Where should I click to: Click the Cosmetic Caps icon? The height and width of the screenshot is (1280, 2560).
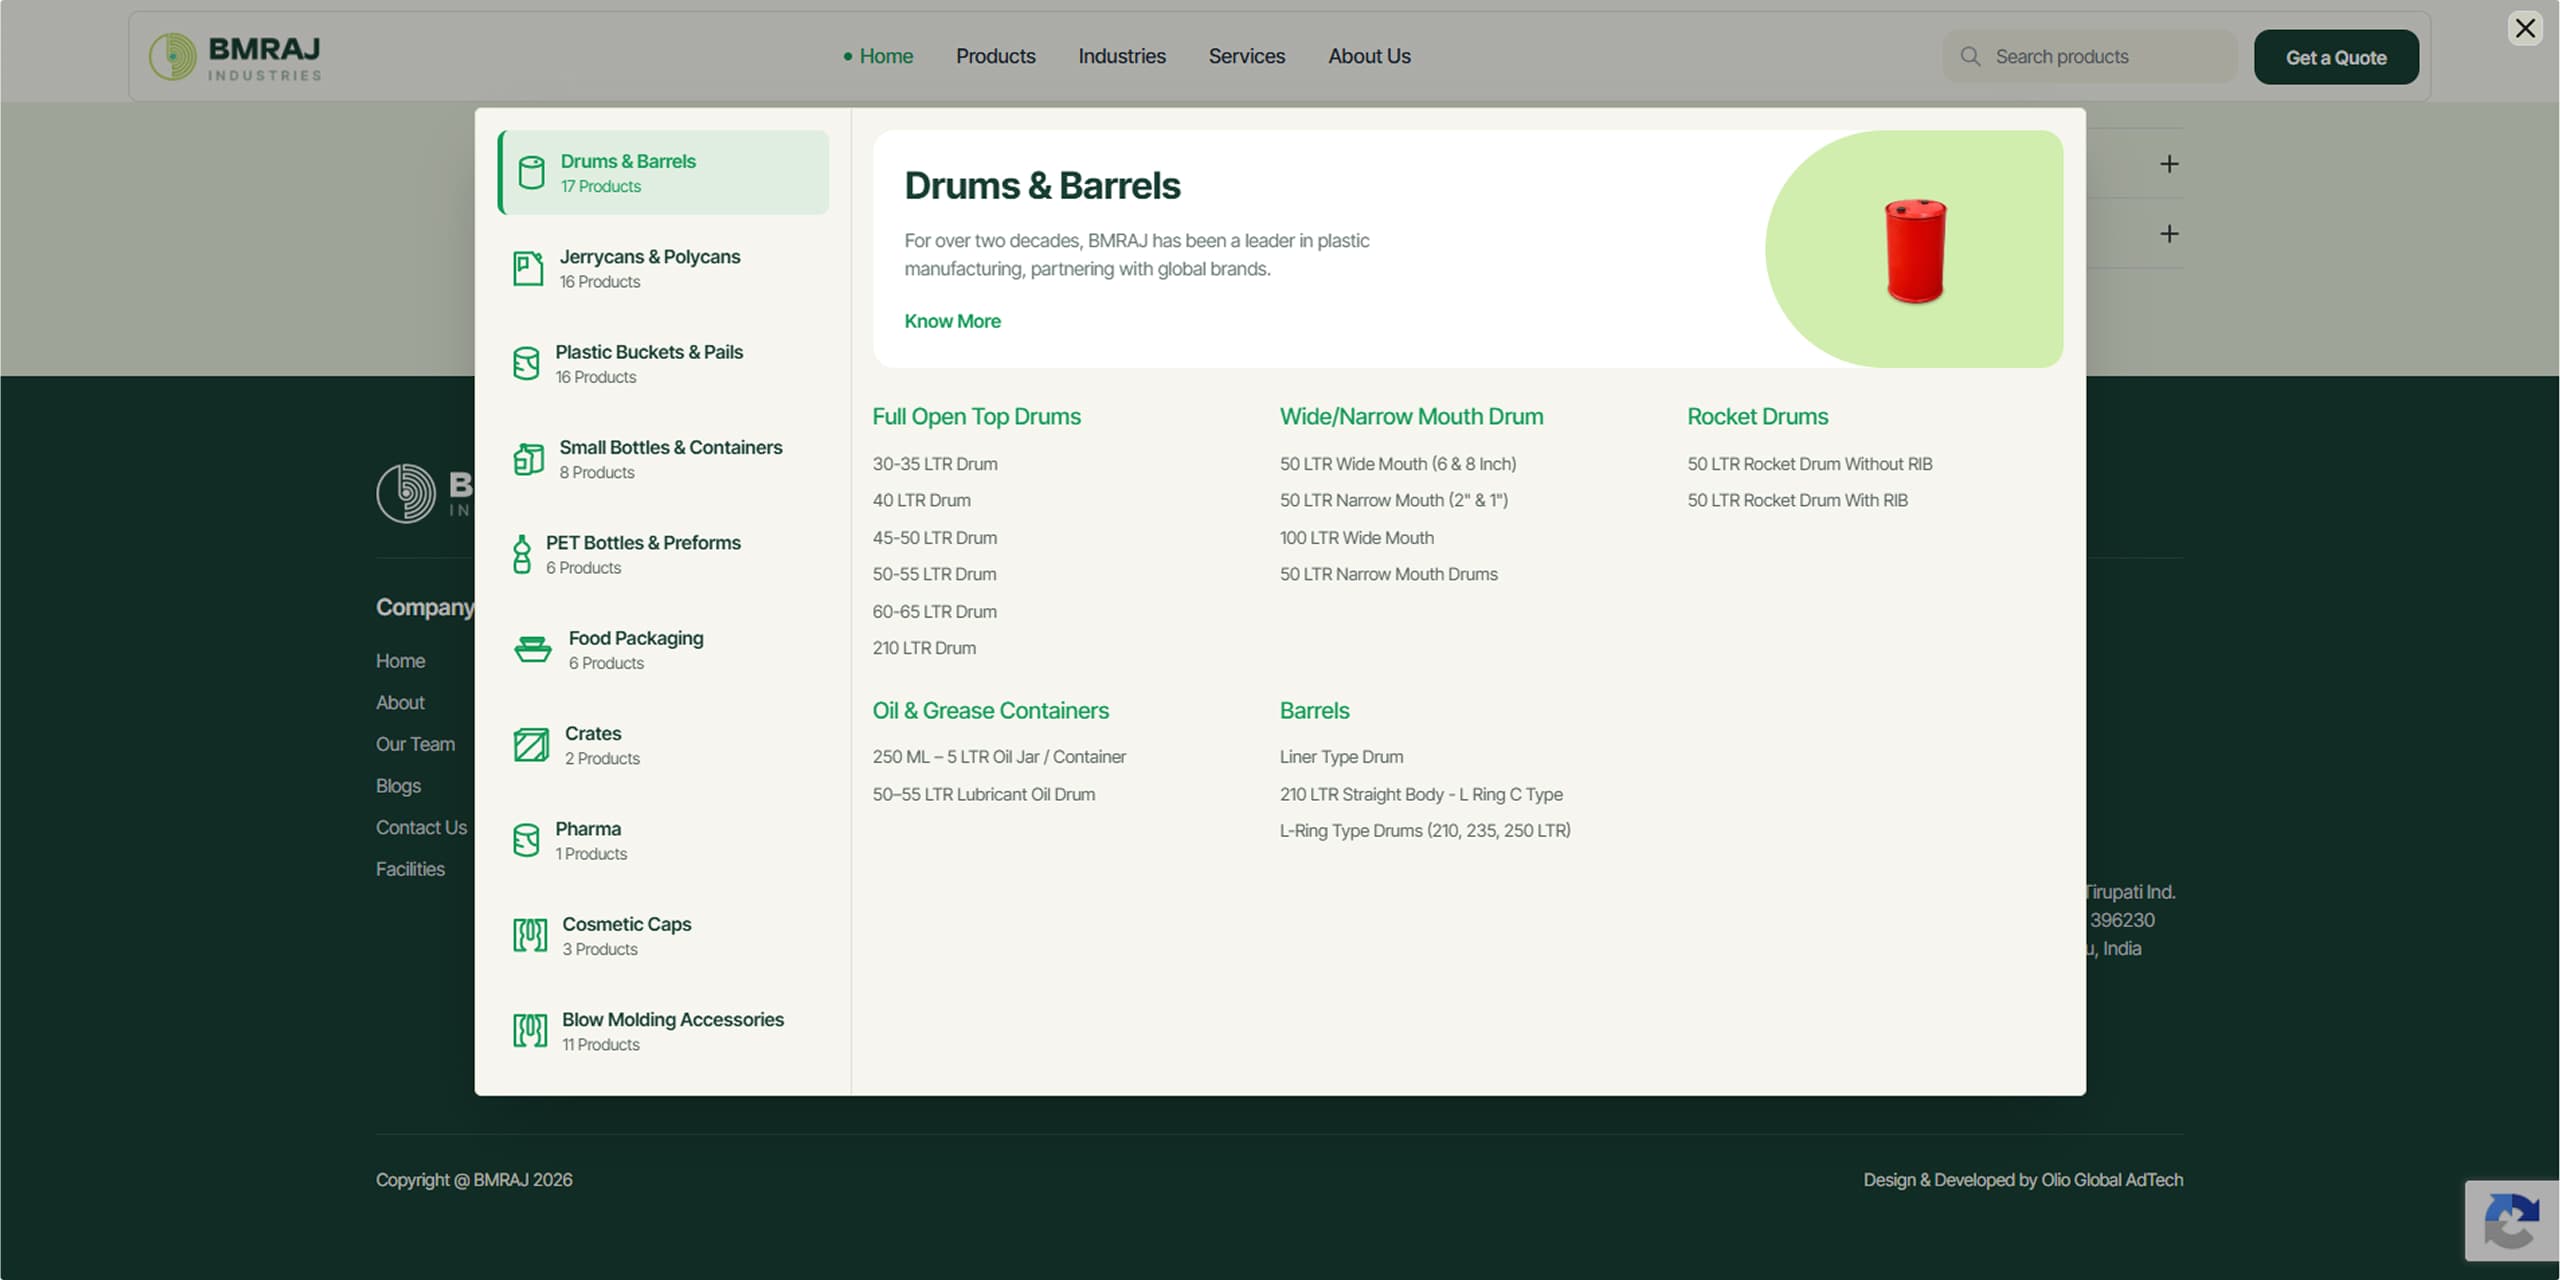coord(530,935)
